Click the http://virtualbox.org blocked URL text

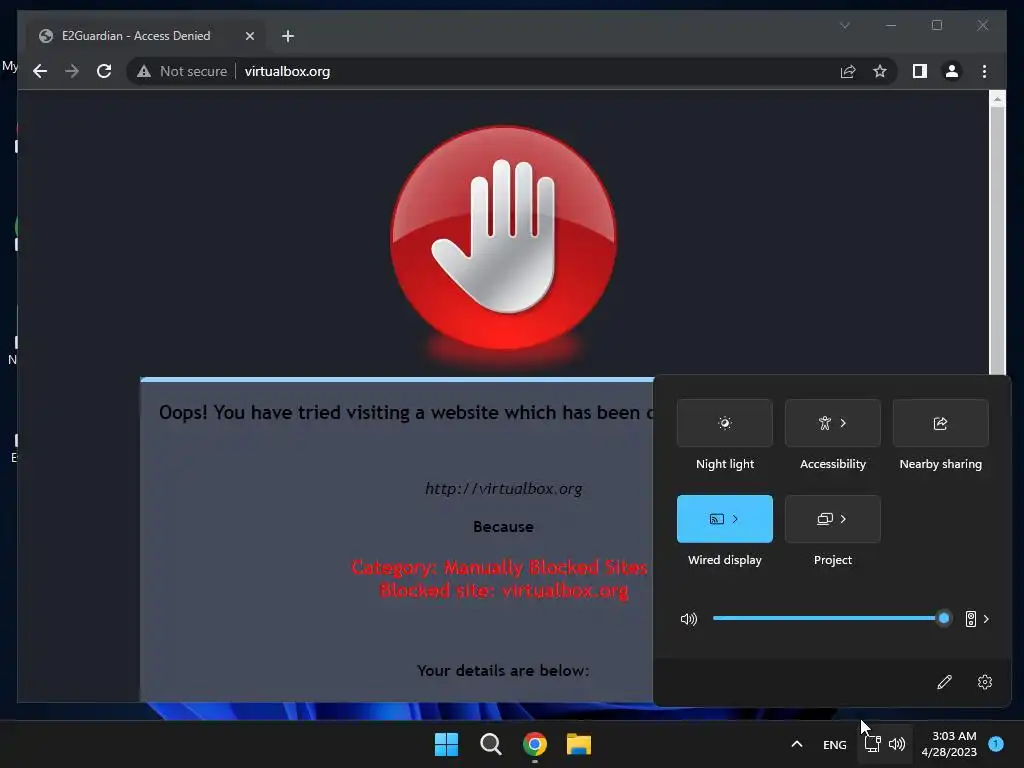click(x=504, y=488)
